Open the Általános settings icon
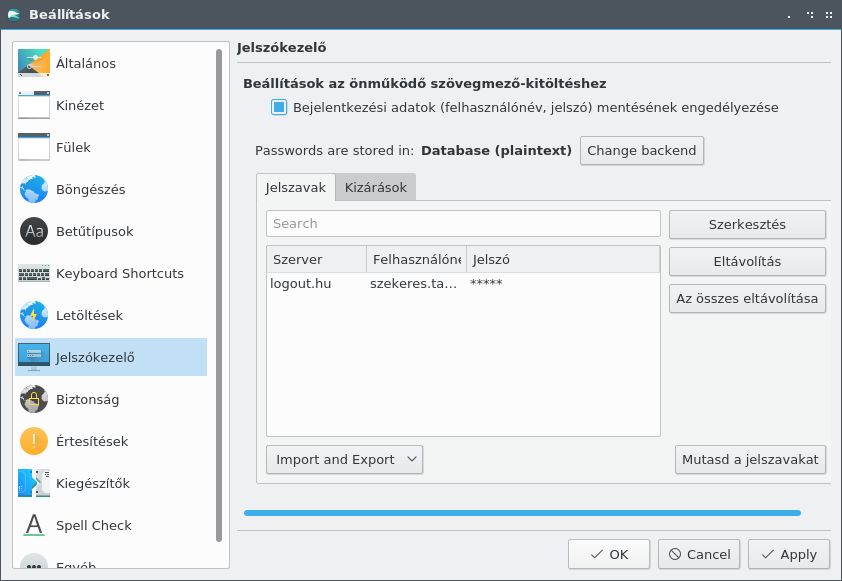 point(34,63)
